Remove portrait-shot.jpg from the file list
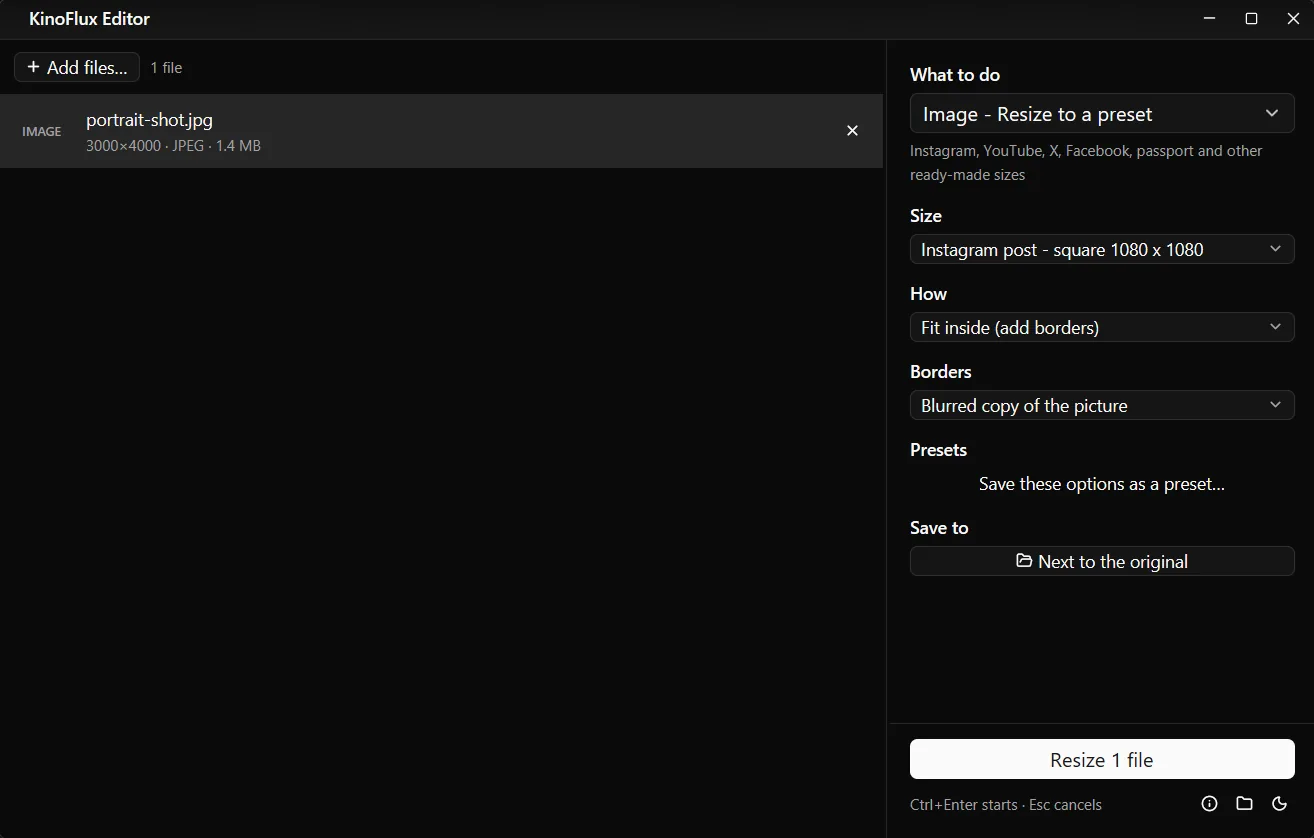The image size is (1314, 838). pyautogui.click(x=852, y=131)
